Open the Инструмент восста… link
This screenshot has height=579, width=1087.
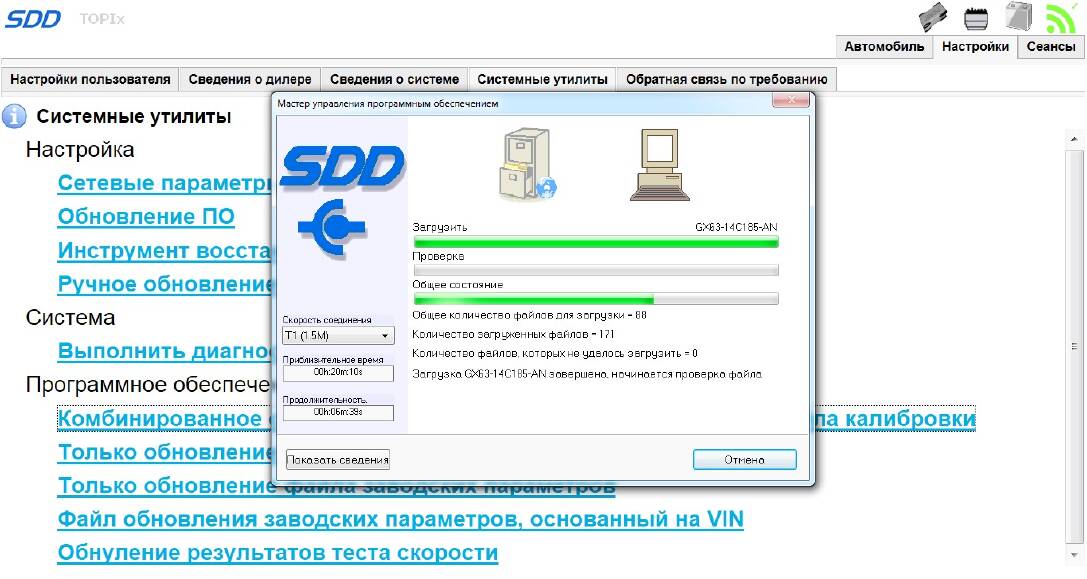(x=164, y=250)
